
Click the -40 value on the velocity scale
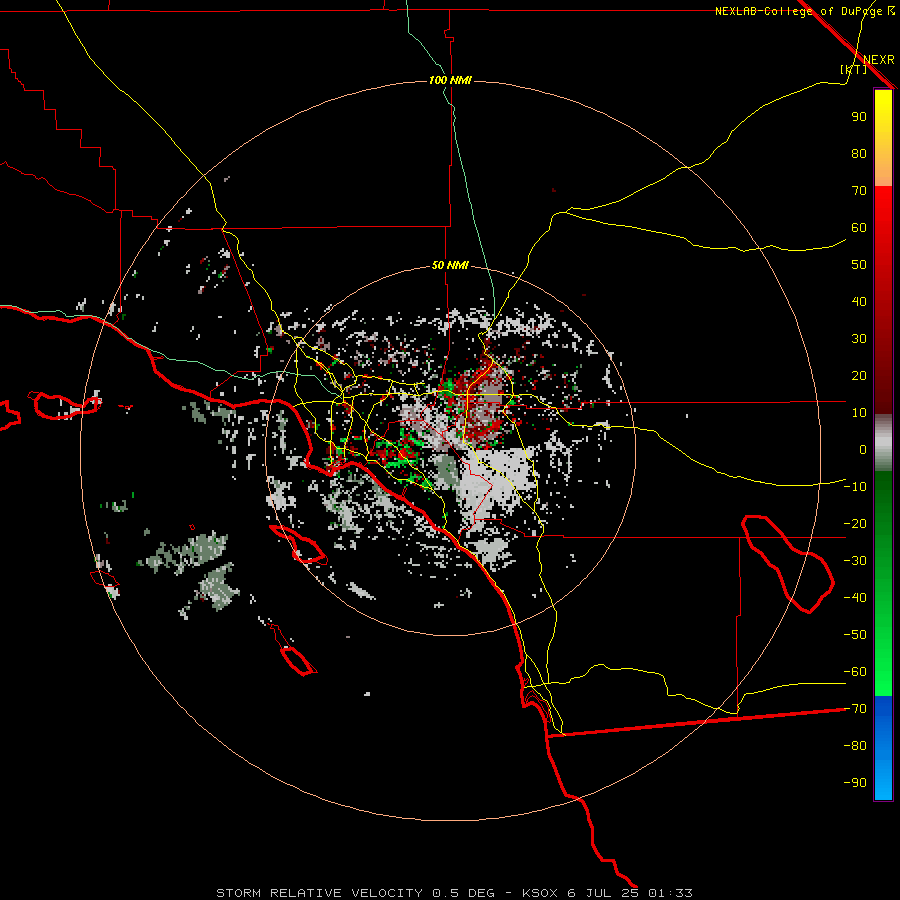coord(855,598)
